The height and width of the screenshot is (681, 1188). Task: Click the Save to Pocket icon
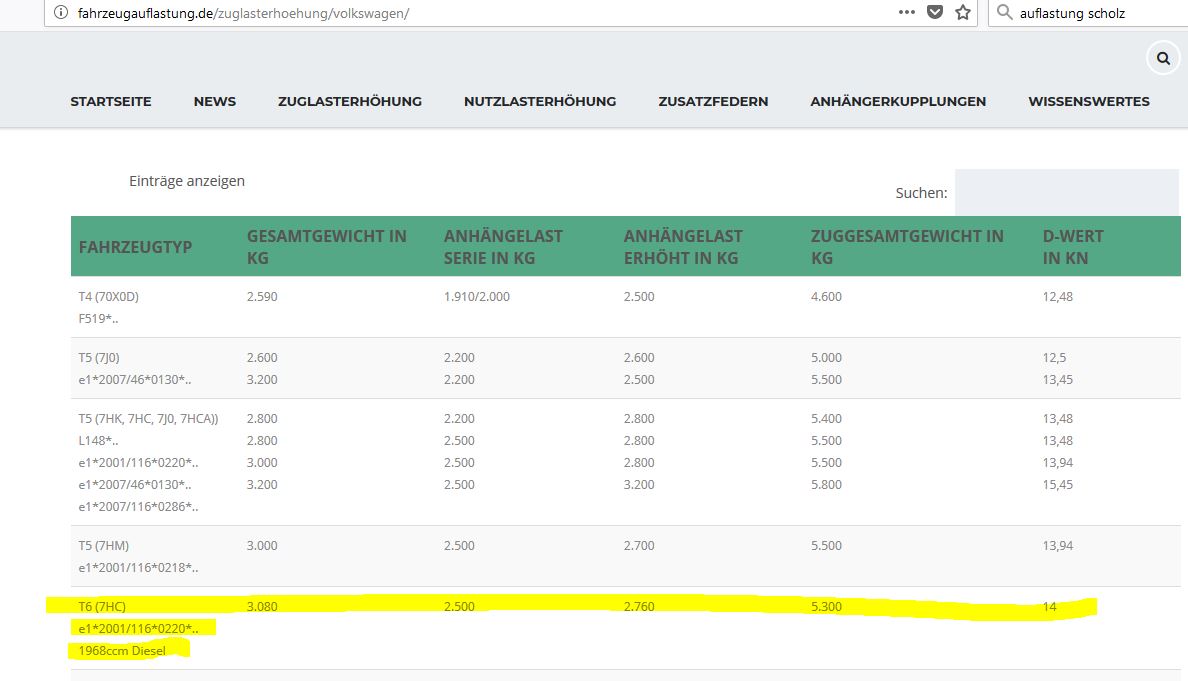click(x=935, y=13)
